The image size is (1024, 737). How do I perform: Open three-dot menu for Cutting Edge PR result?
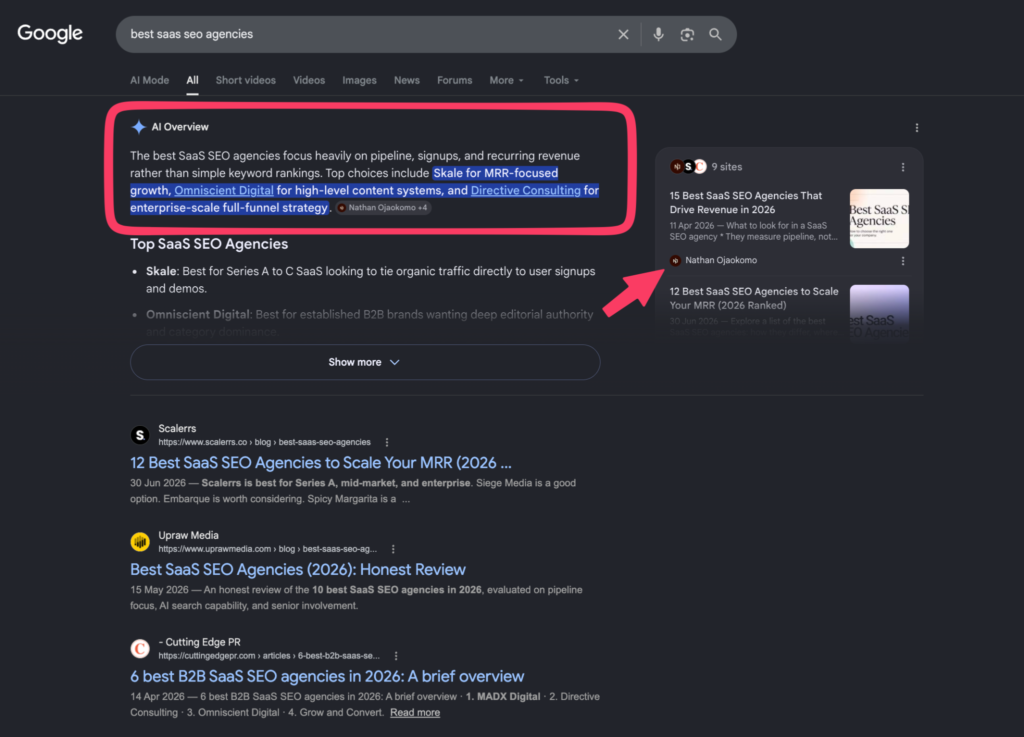coord(396,656)
